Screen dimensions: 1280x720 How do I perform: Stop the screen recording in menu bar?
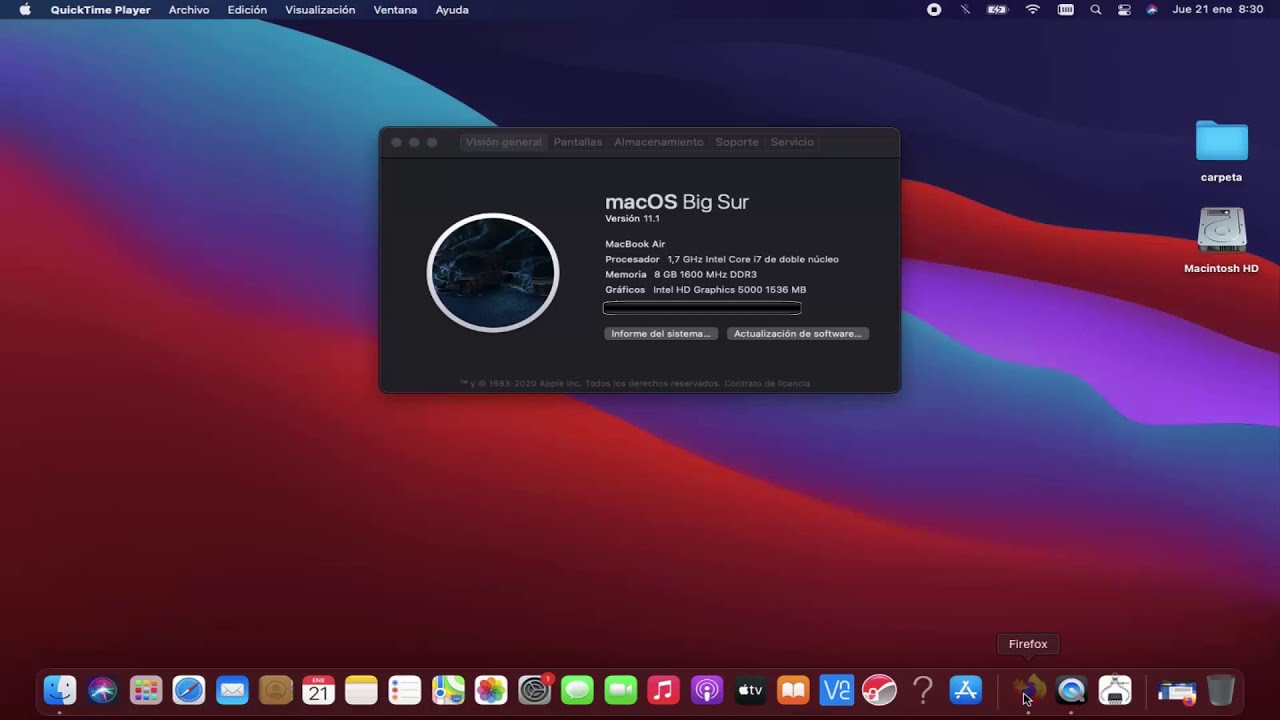pos(934,10)
